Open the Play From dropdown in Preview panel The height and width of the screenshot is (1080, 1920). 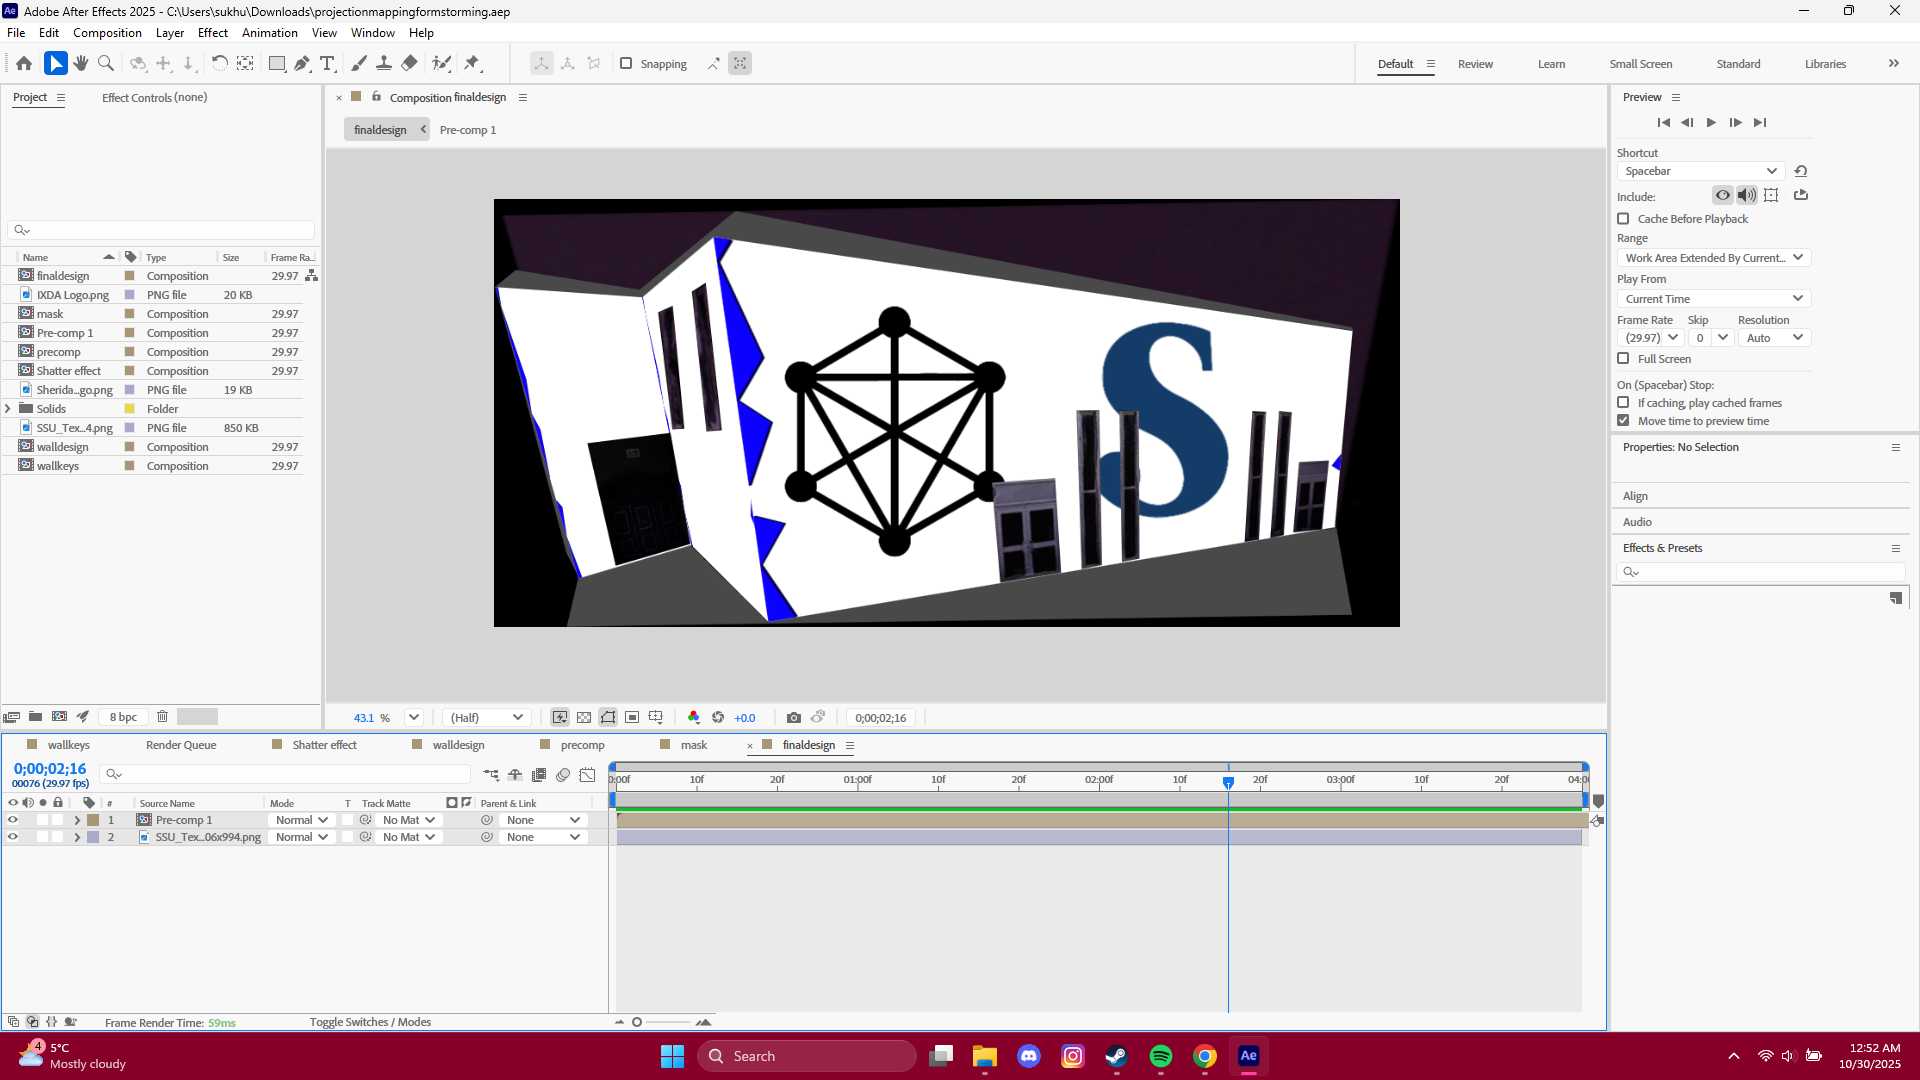tap(1712, 298)
